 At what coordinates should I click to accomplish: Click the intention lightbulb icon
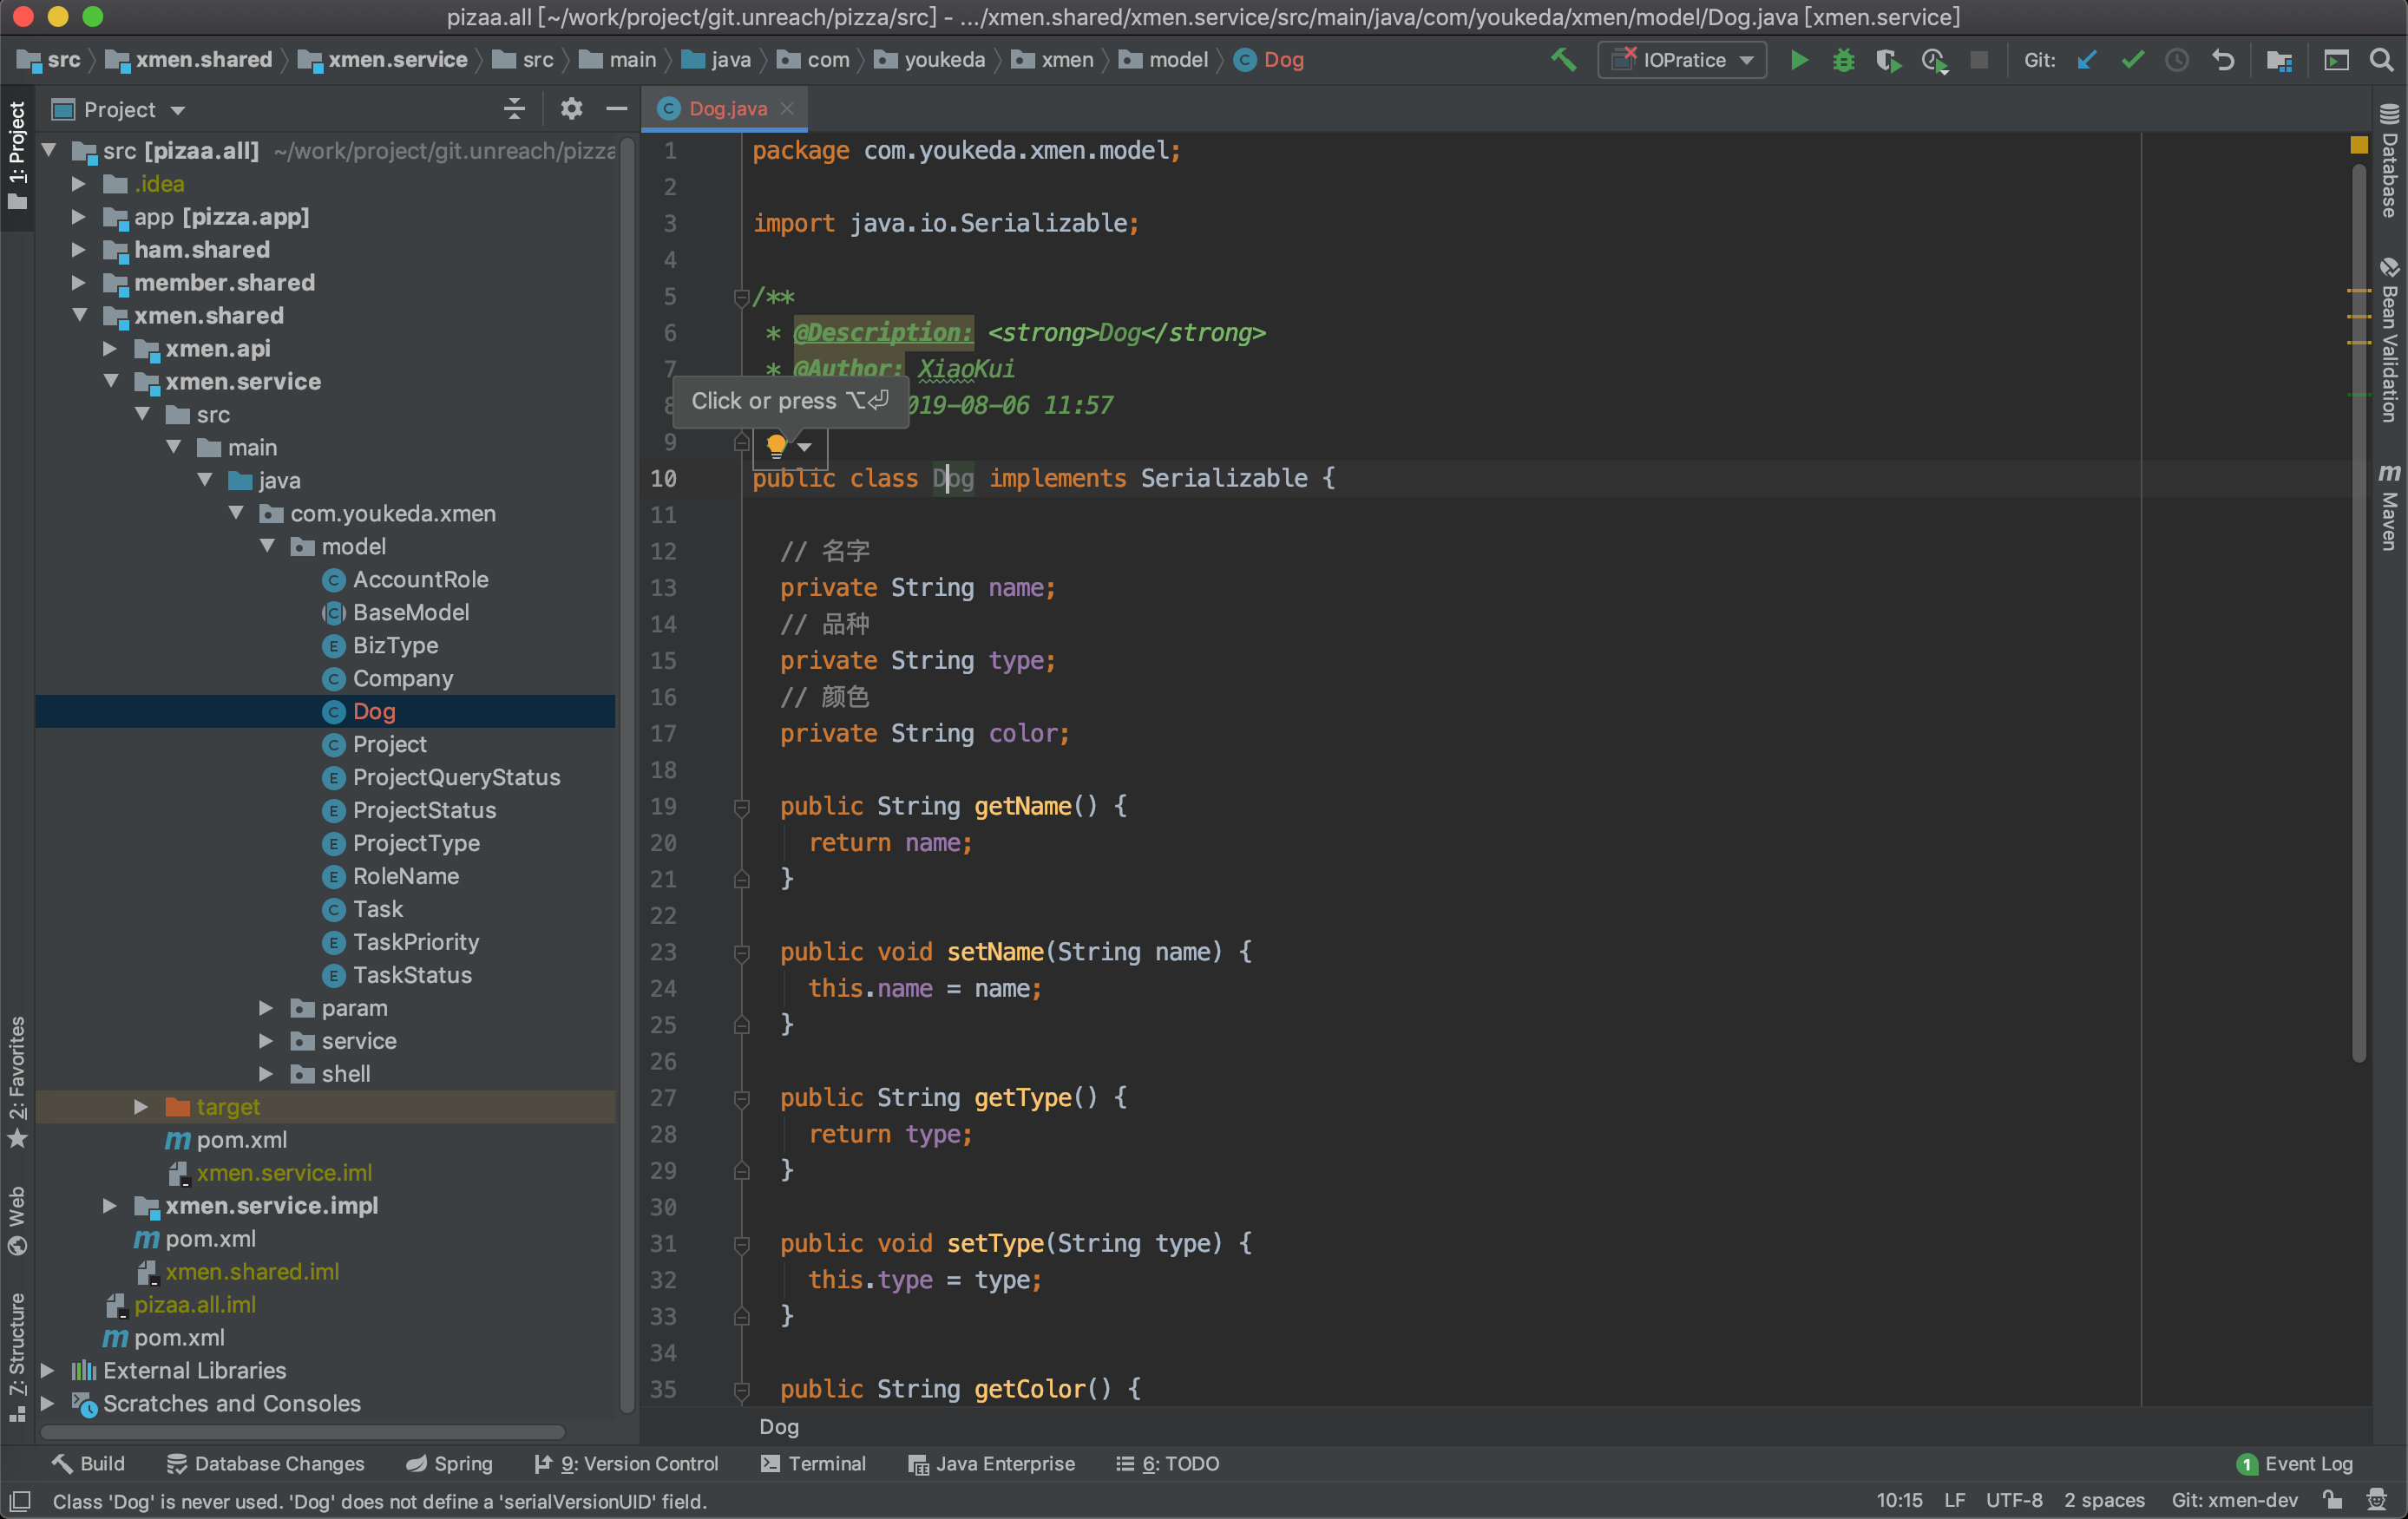coord(776,445)
